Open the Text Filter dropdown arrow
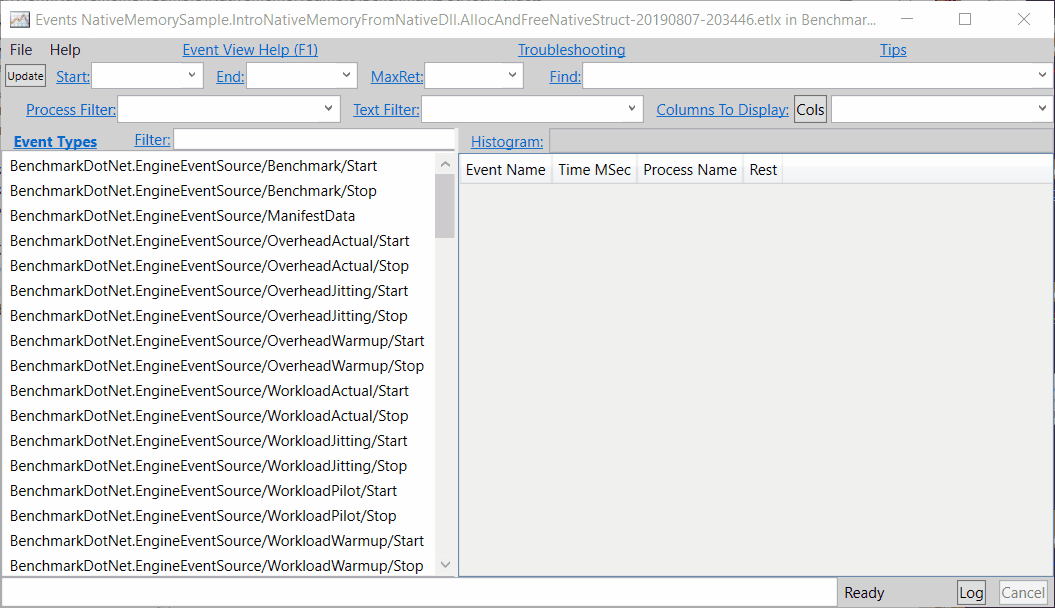 coord(632,109)
